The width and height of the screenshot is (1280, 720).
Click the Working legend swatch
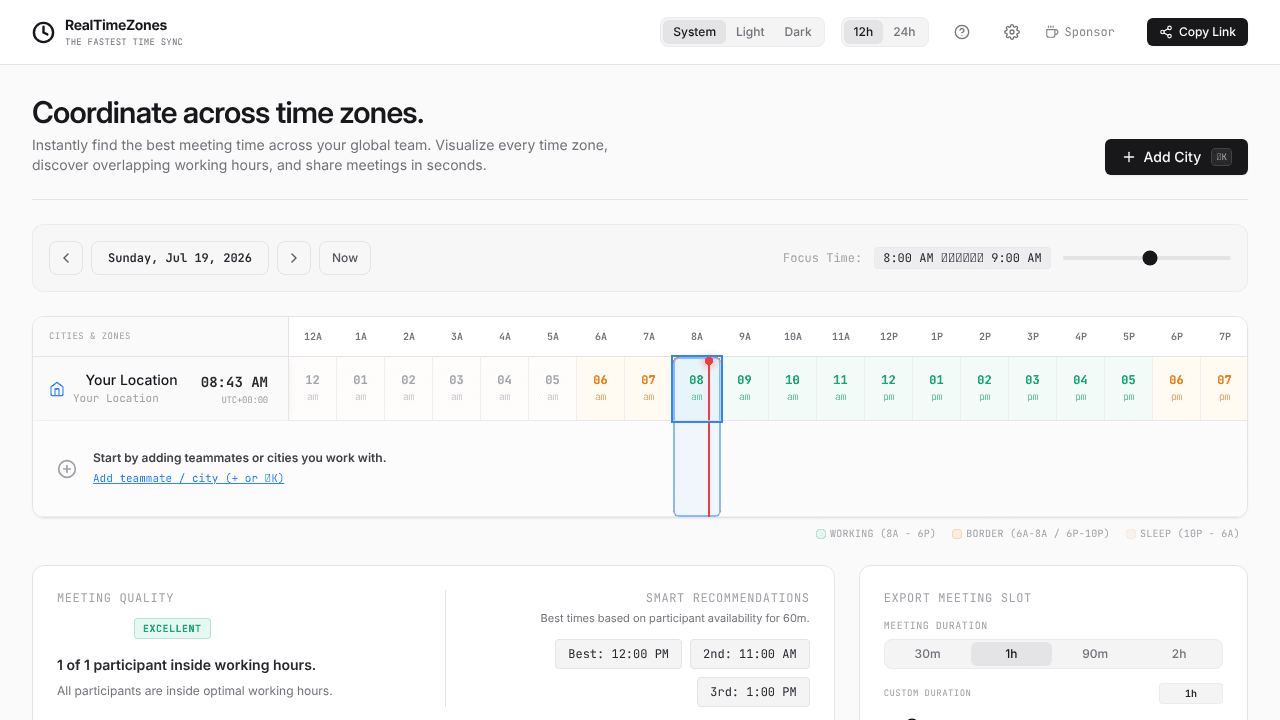click(821, 534)
